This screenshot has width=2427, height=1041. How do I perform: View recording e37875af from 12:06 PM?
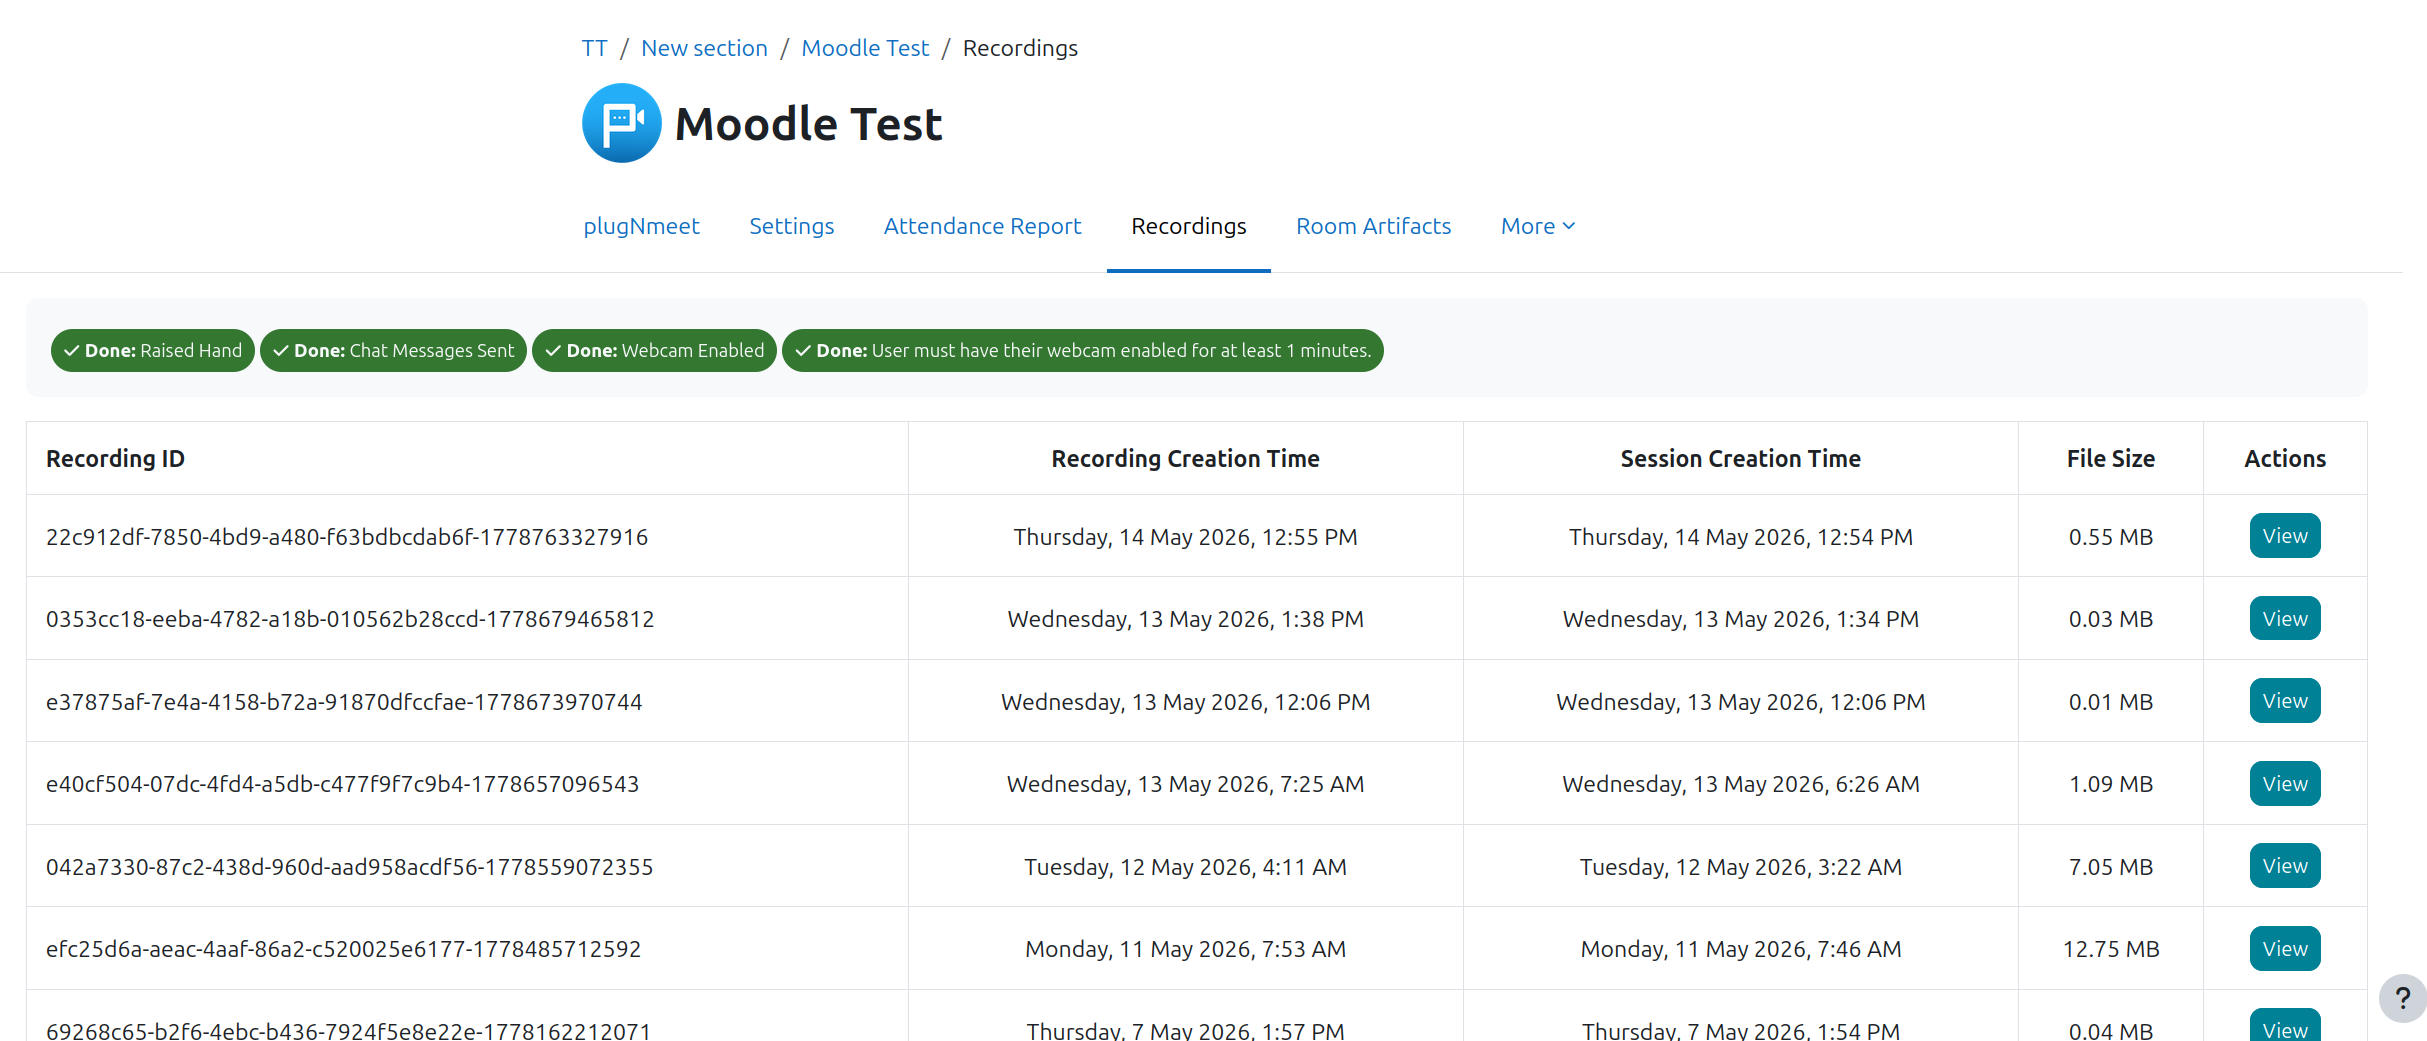click(x=2285, y=701)
